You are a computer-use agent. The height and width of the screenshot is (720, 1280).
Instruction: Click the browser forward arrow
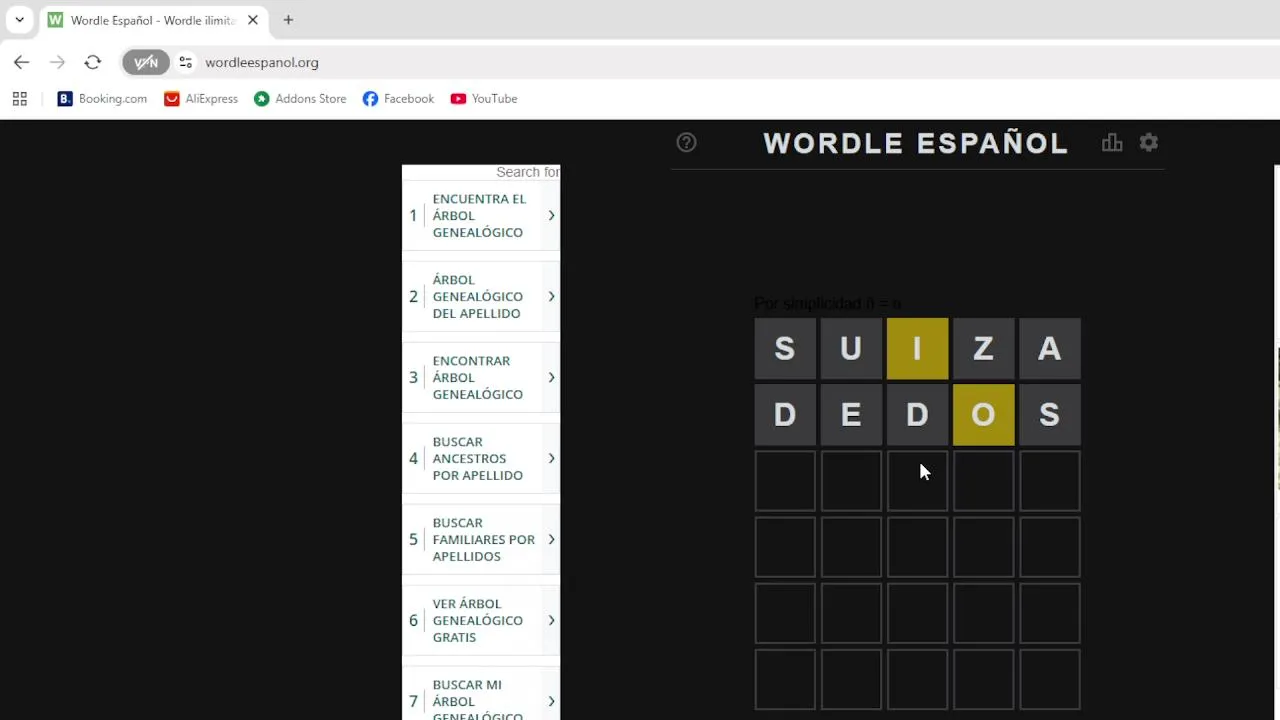tap(57, 62)
